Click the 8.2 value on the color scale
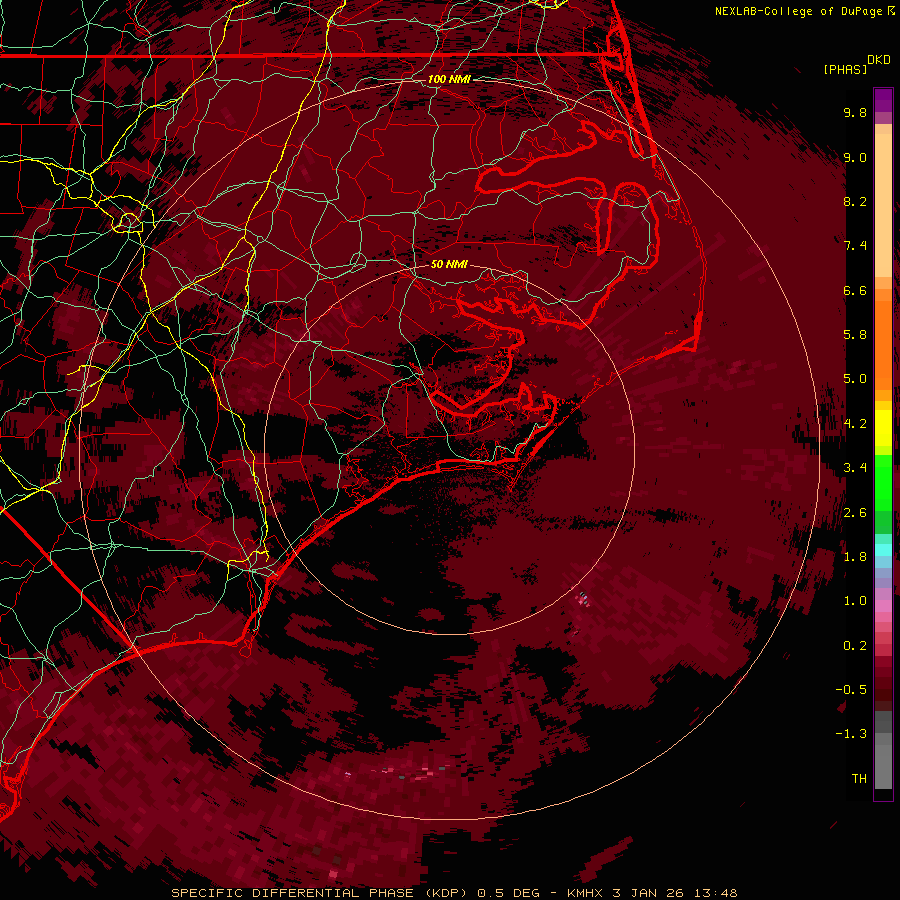This screenshot has height=900, width=900. tap(855, 201)
